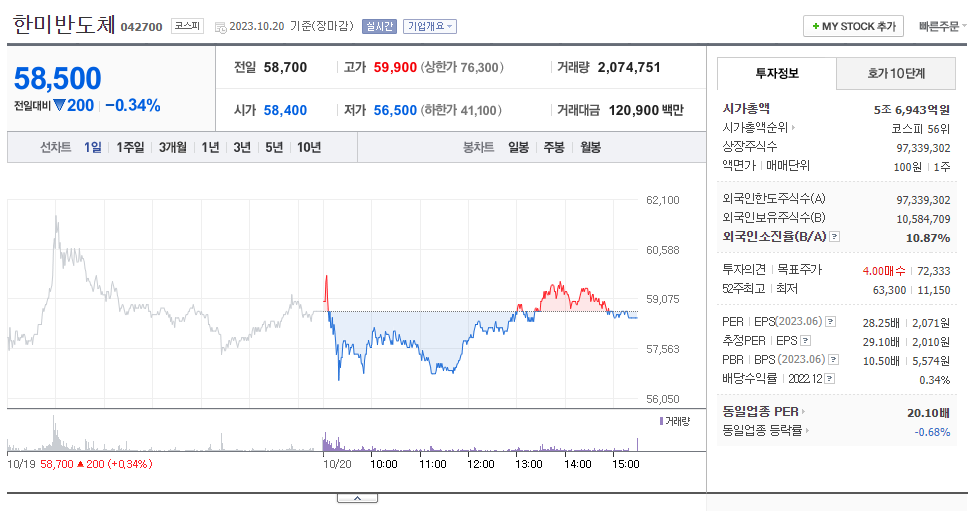
Task: Open 시가총액순위 ranking link
Action: pos(755,127)
